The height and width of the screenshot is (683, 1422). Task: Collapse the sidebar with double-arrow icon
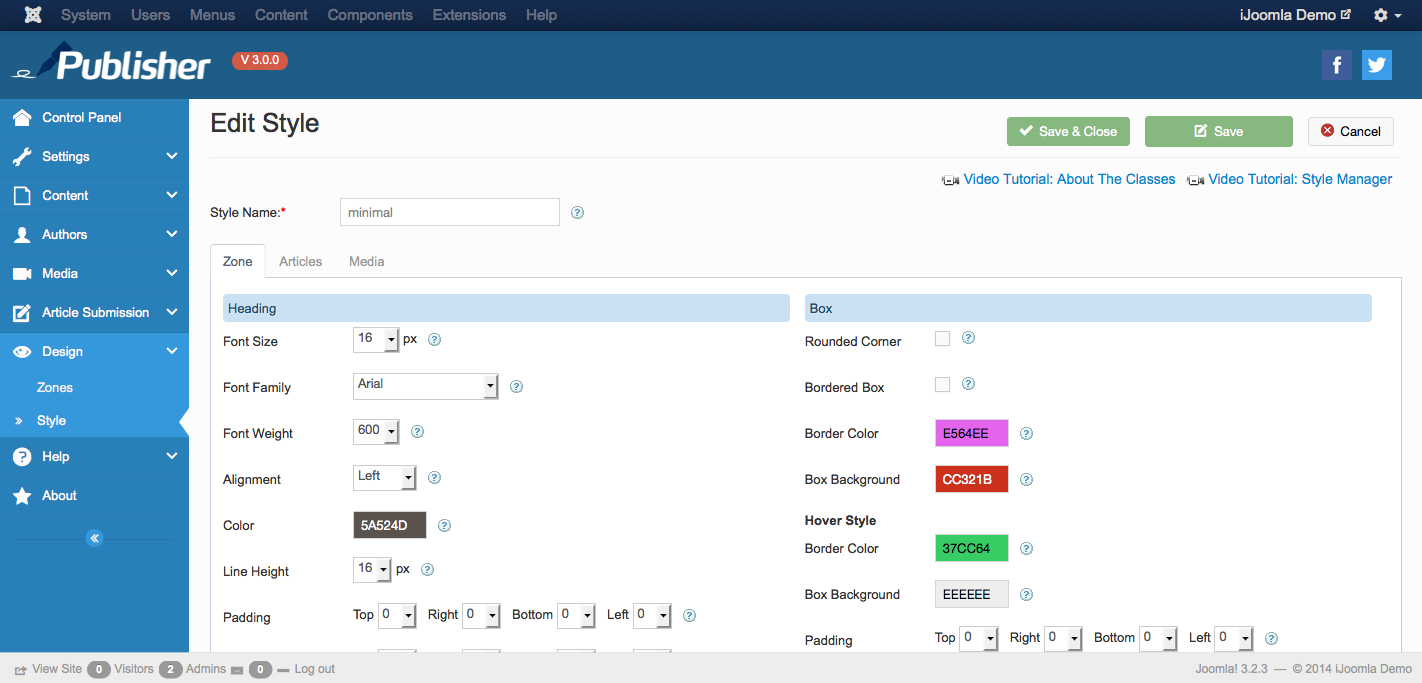tap(94, 538)
